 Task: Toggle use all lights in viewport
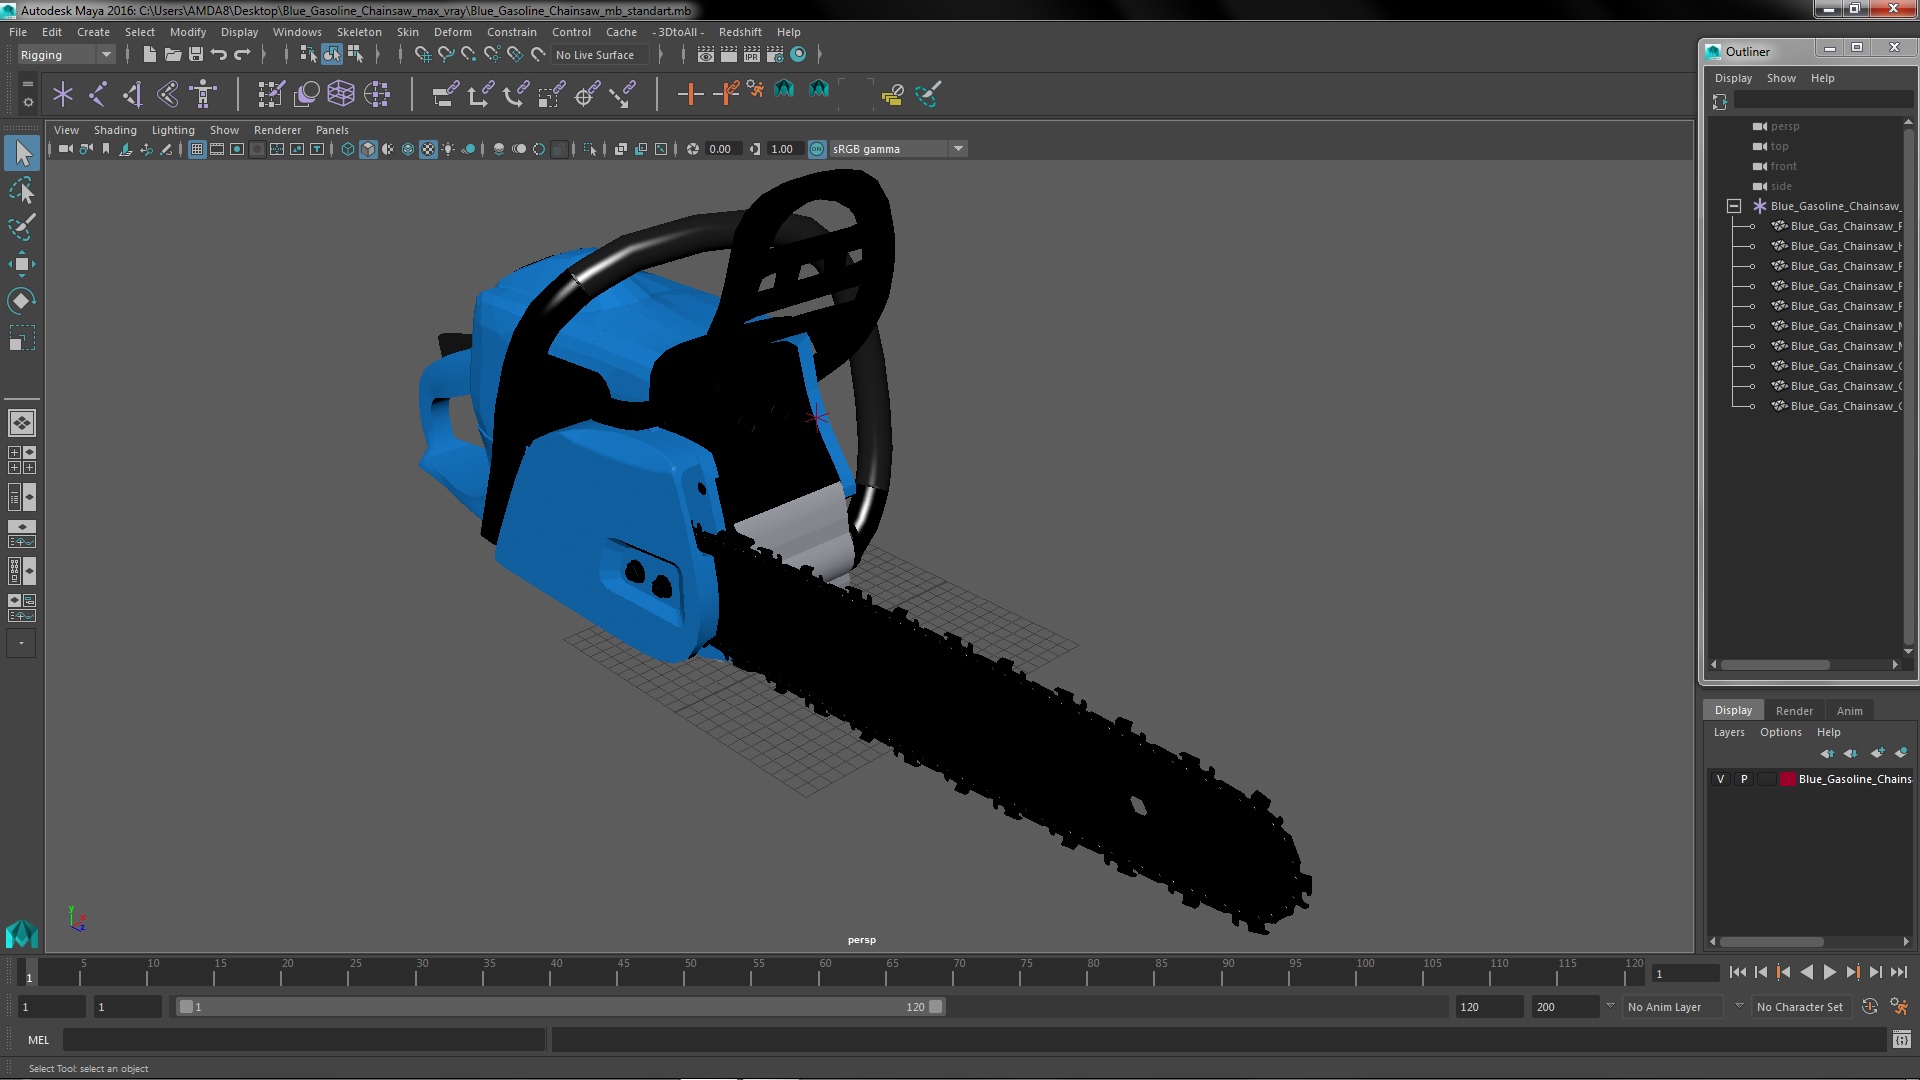tap(448, 149)
